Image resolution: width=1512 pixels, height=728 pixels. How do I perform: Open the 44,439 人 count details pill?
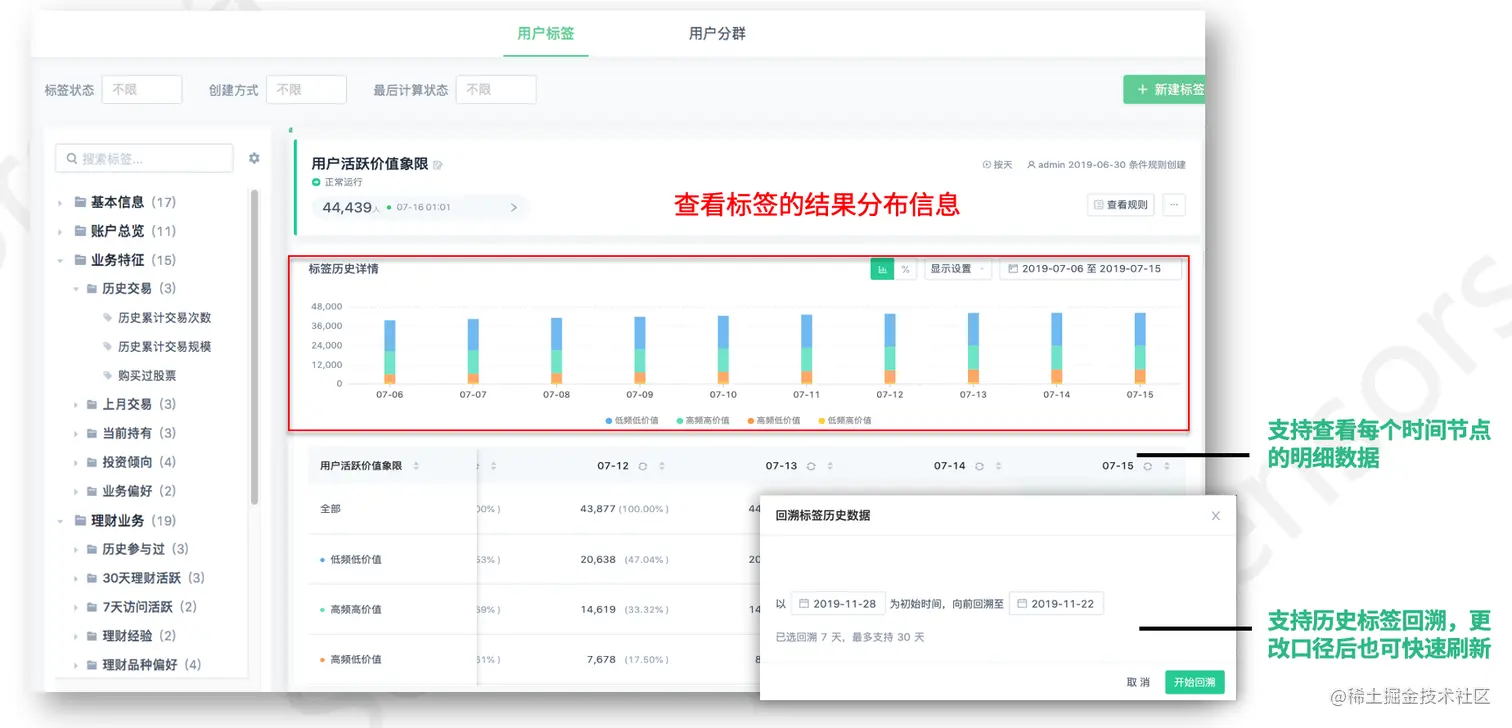click(x=421, y=207)
